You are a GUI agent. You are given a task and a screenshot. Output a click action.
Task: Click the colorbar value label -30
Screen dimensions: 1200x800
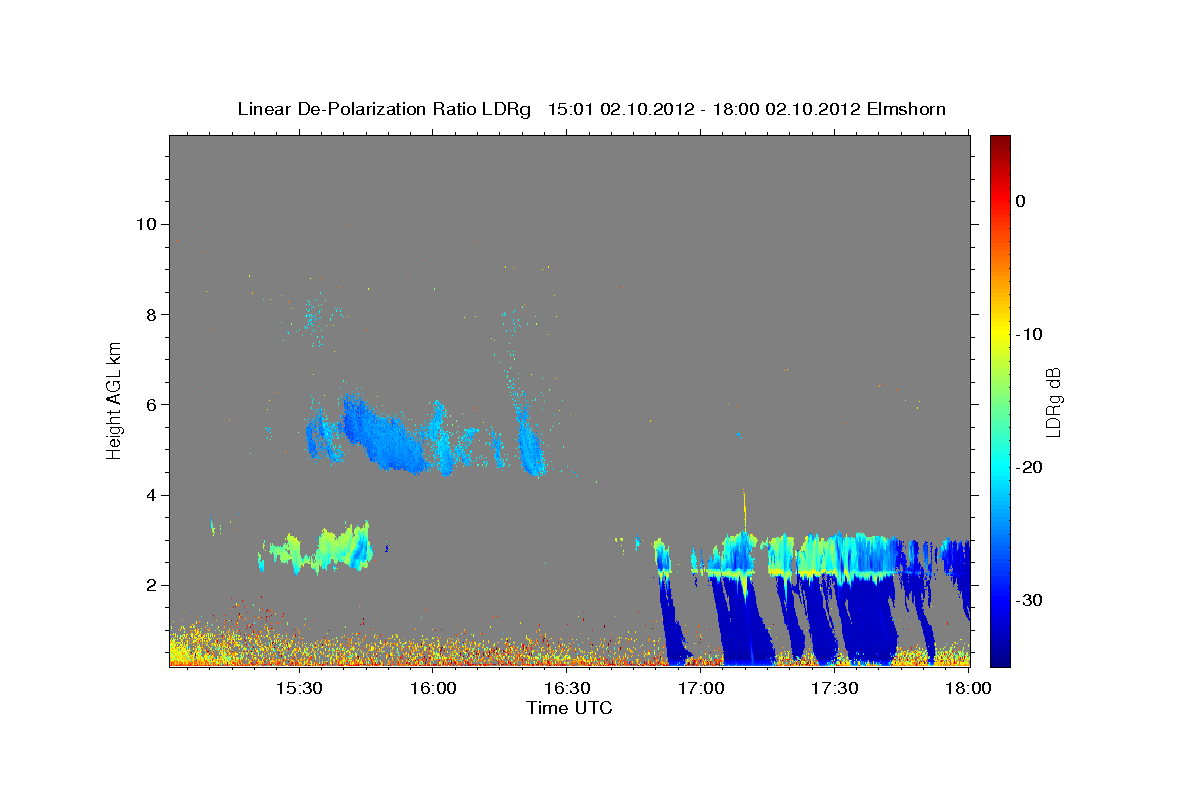1029,600
